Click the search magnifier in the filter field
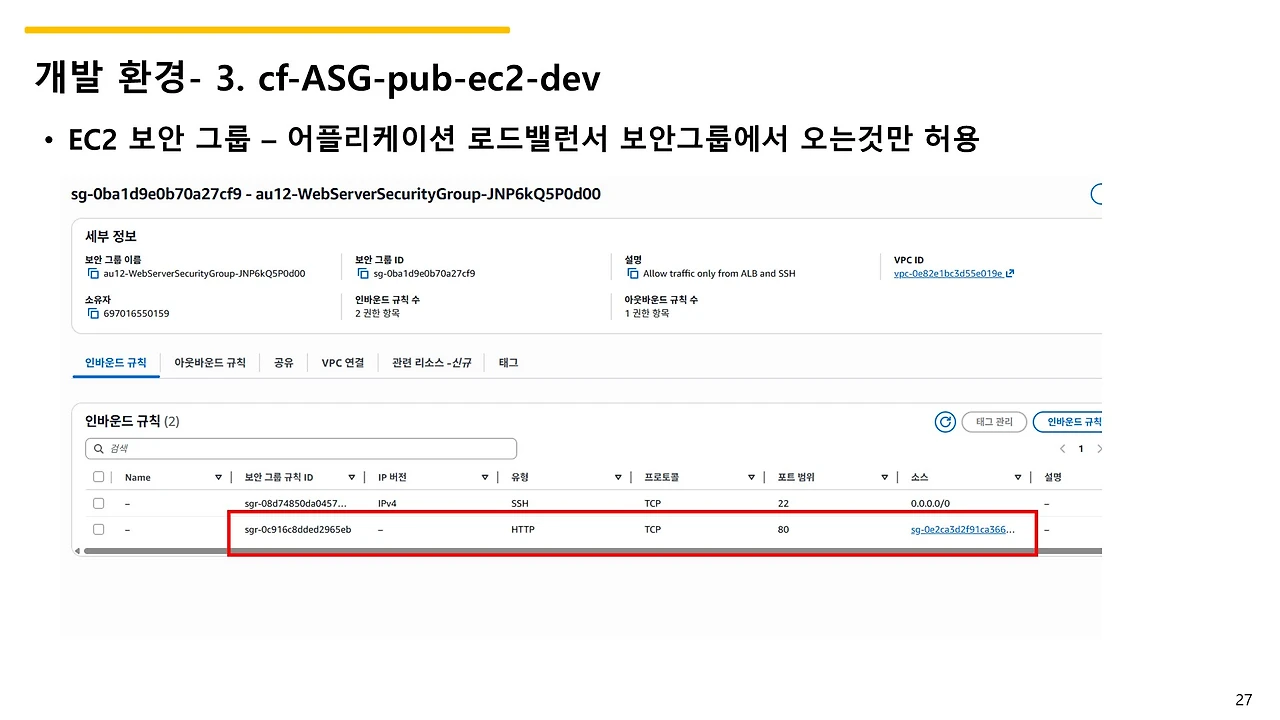The width and height of the screenshot is (1280, 720). pos(99,448)
